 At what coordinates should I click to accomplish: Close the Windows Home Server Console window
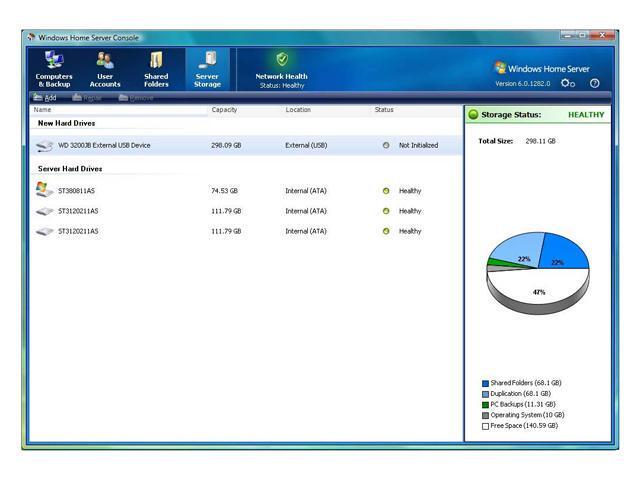[602, 35]
